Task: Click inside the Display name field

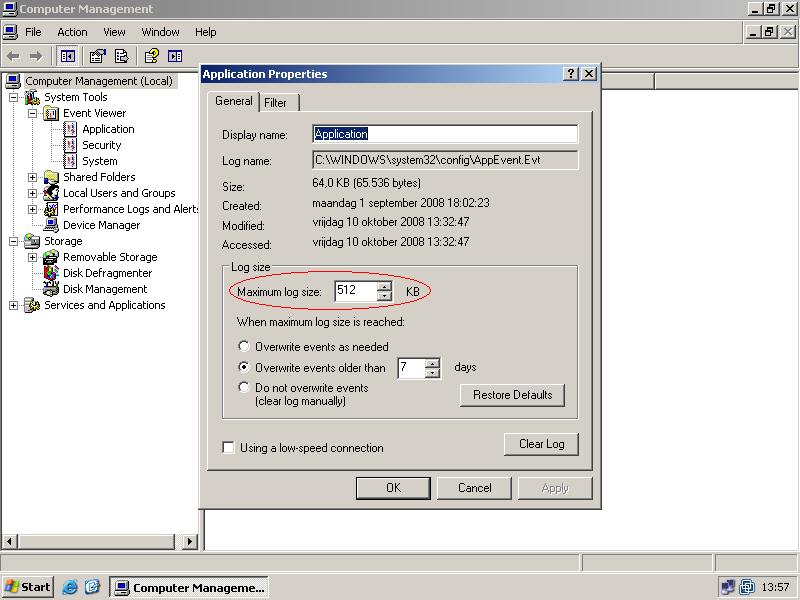Action: coord(440,133)
